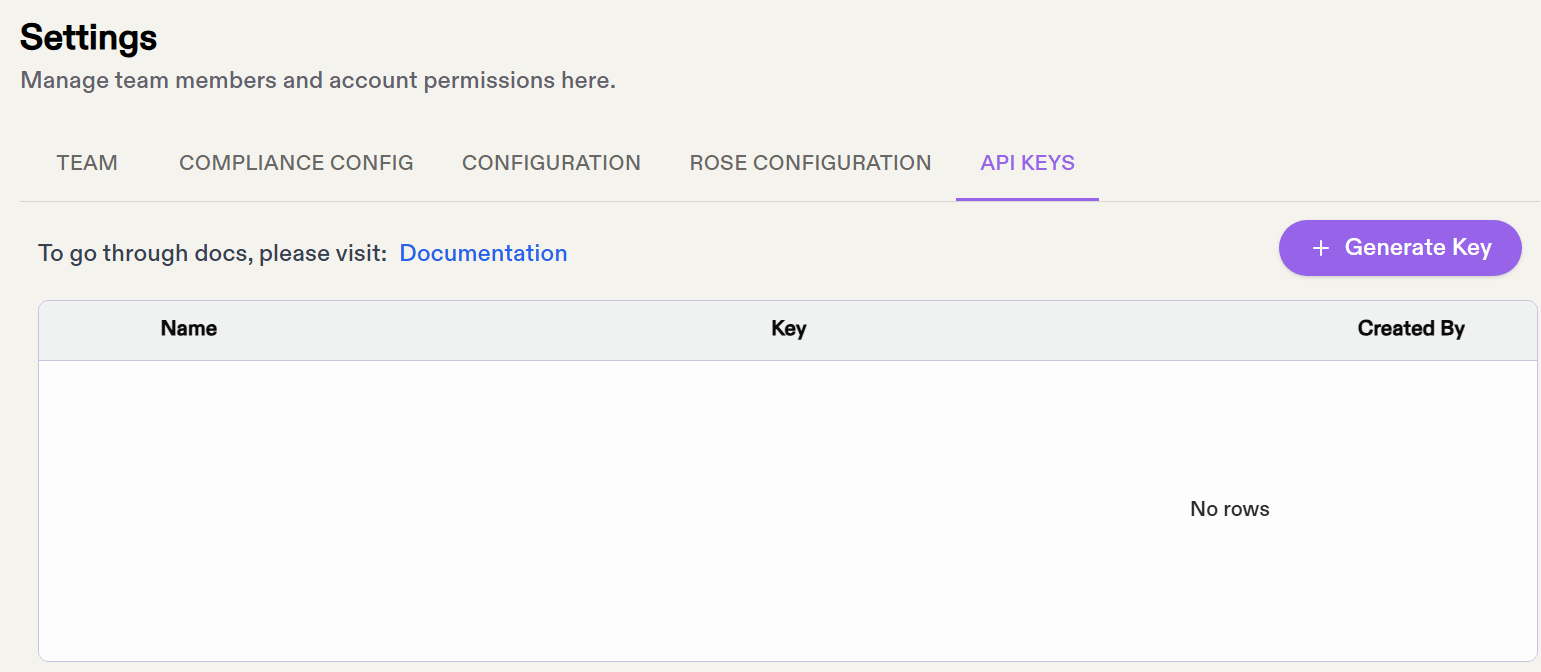The image size is (1541, 672).
Task: Go to the ROSE CONFIGURATION tab
Action: [x=810, y=163]
